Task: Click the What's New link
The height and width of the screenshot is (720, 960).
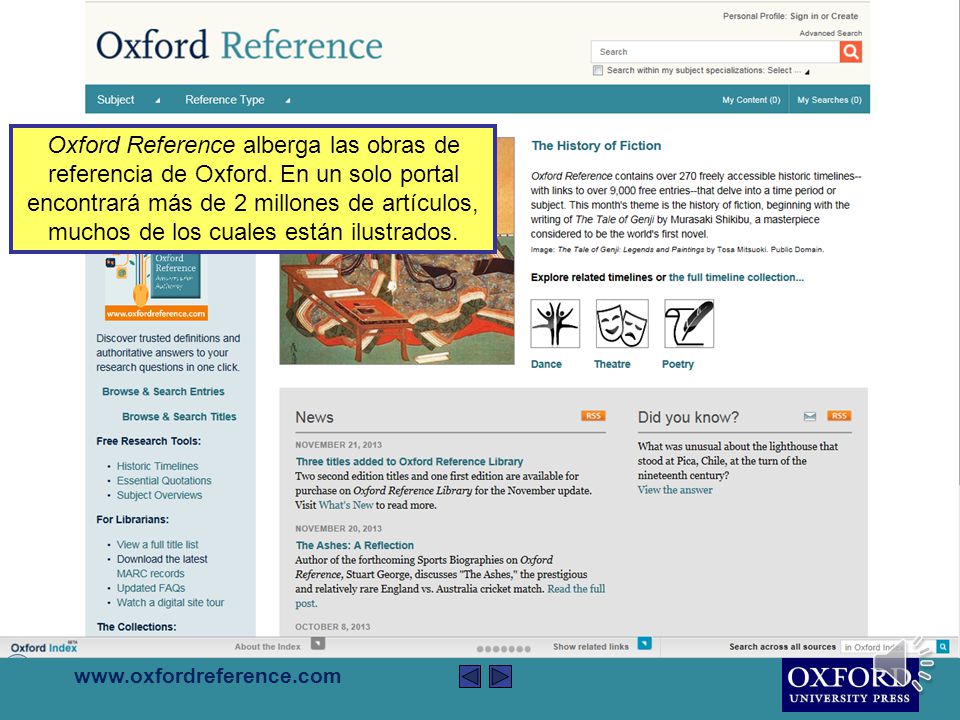Action: click(346, 505)
